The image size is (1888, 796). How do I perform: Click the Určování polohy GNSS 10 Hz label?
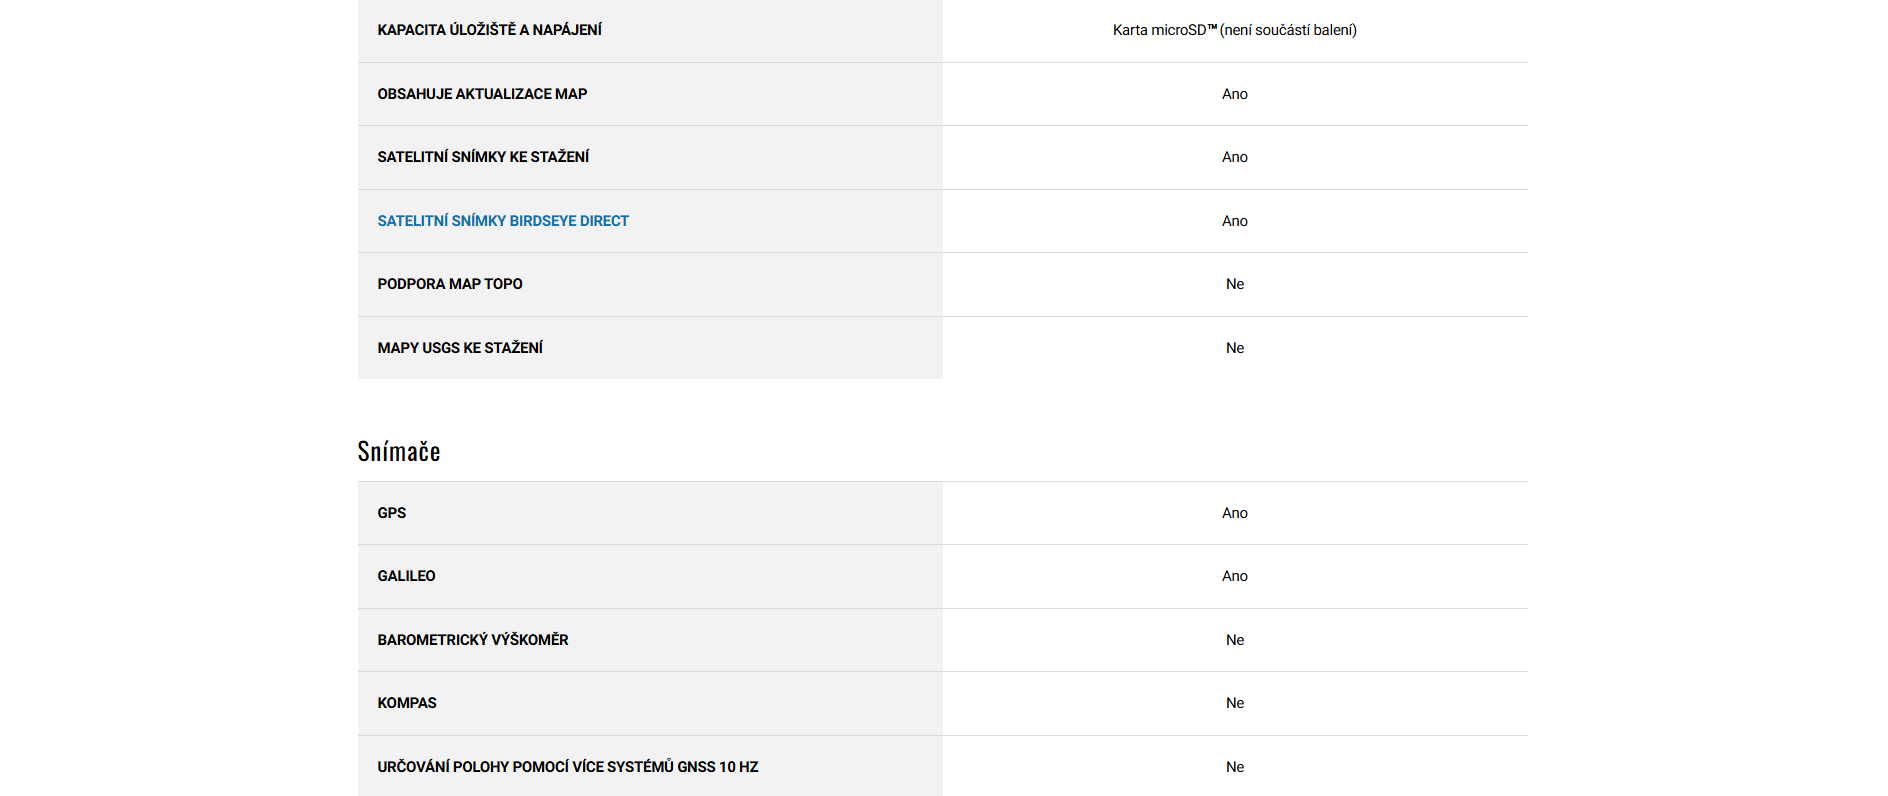568,767
